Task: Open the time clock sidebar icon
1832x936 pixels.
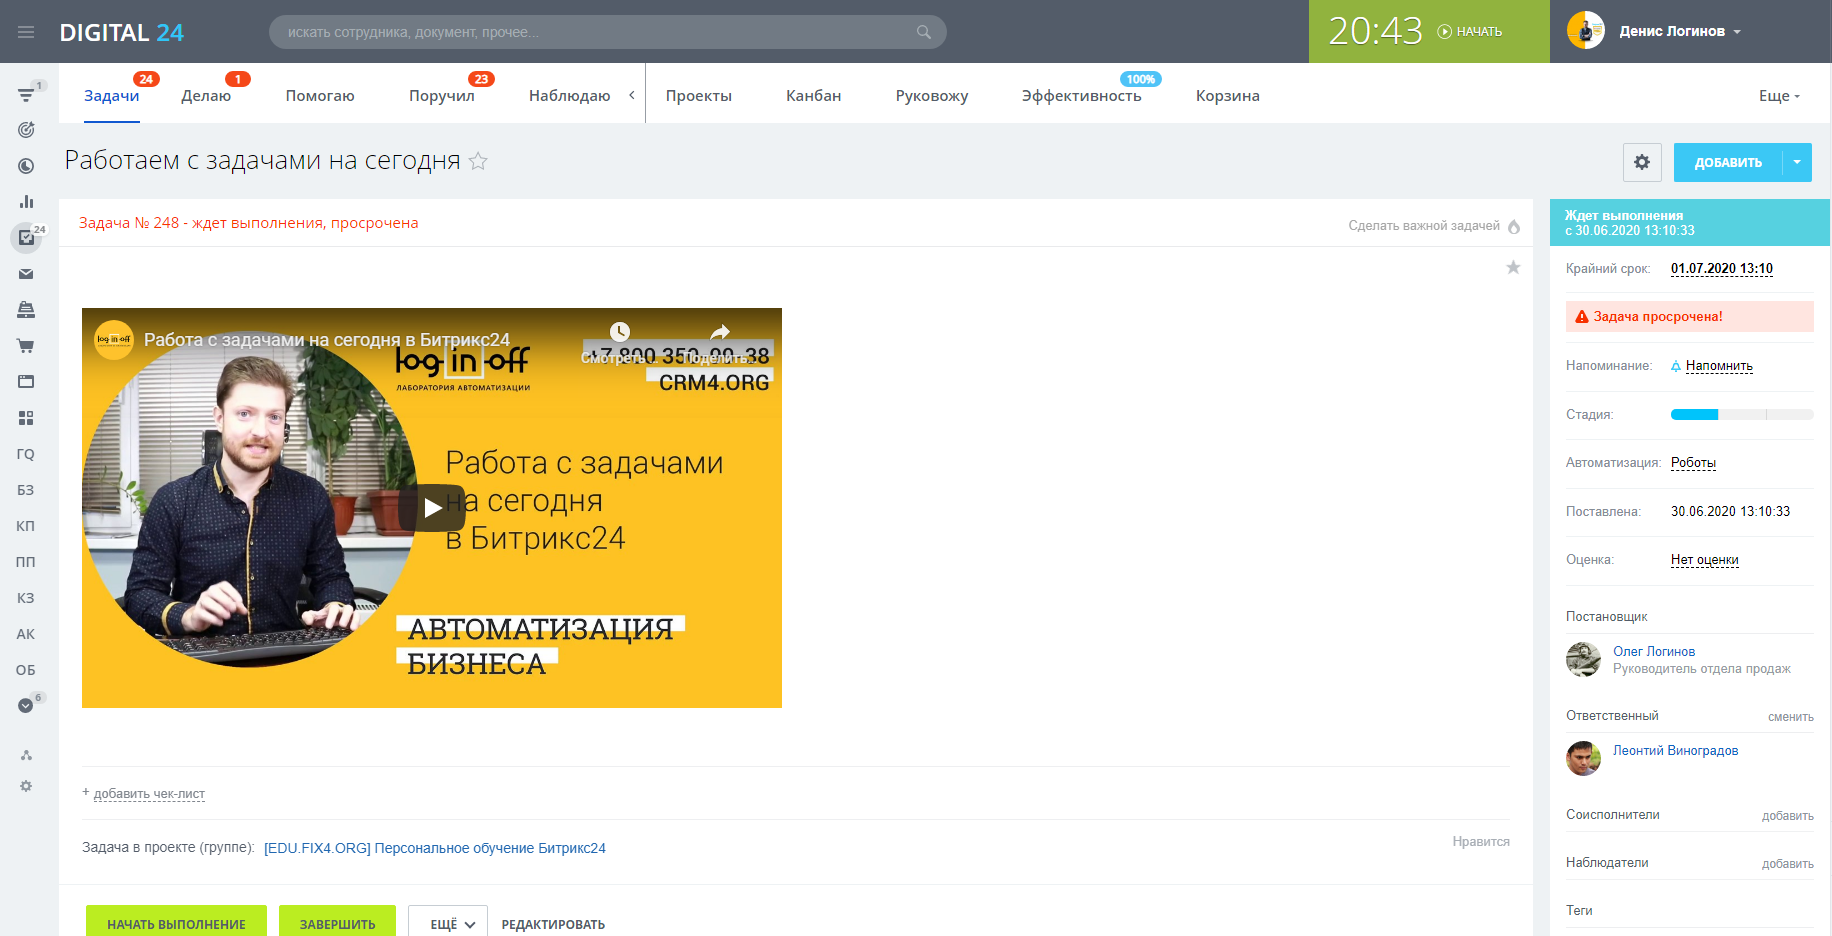Action: (x=26, y=166)
